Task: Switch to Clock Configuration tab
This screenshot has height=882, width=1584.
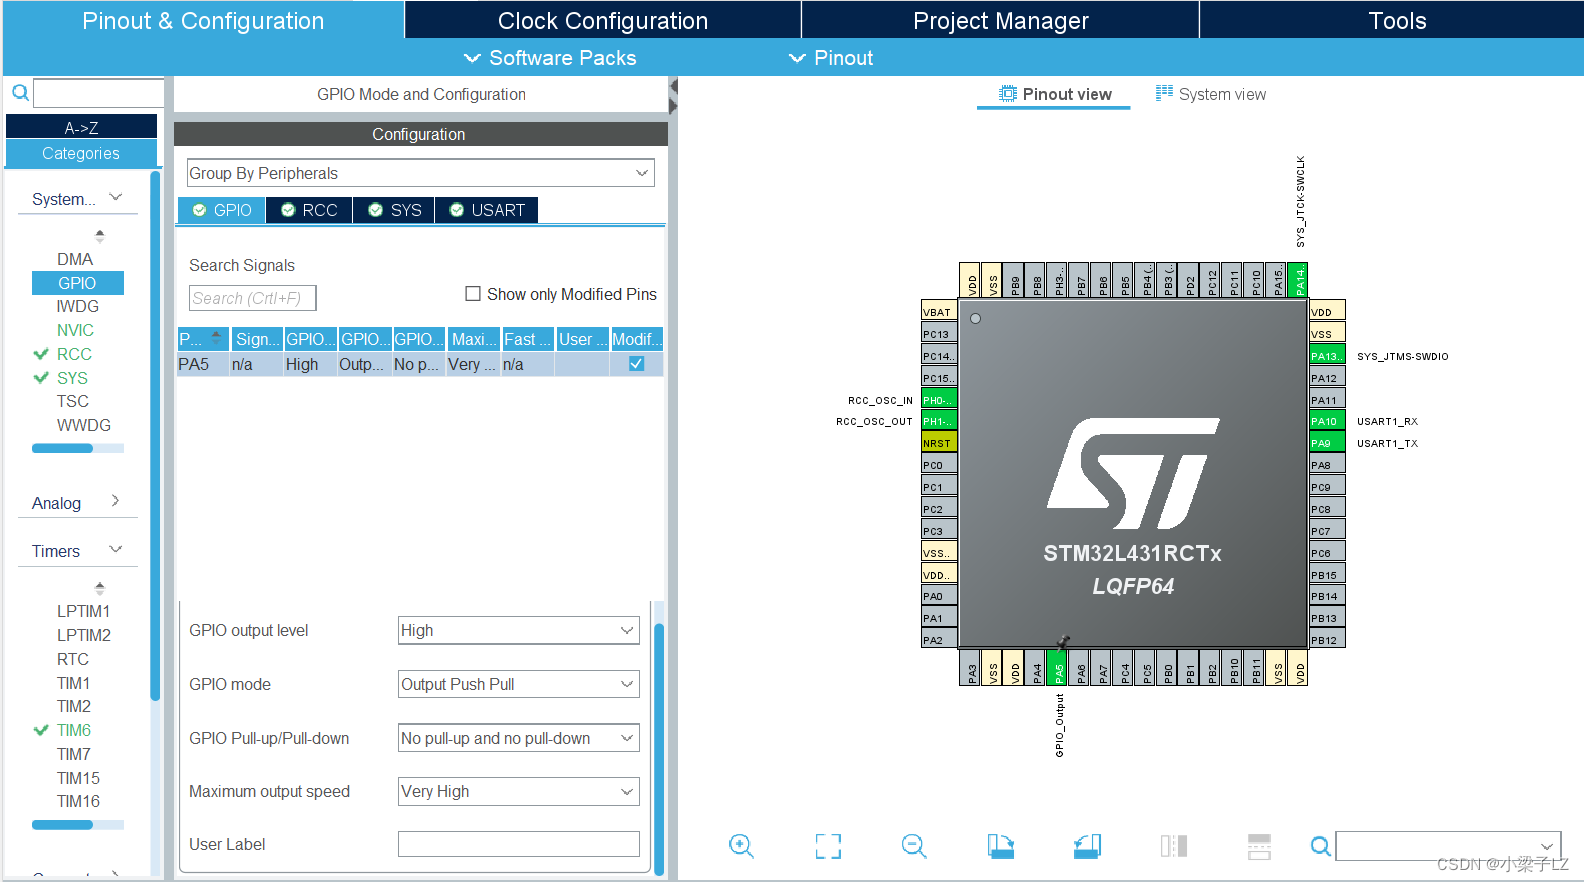Action: tap(603, 20)
